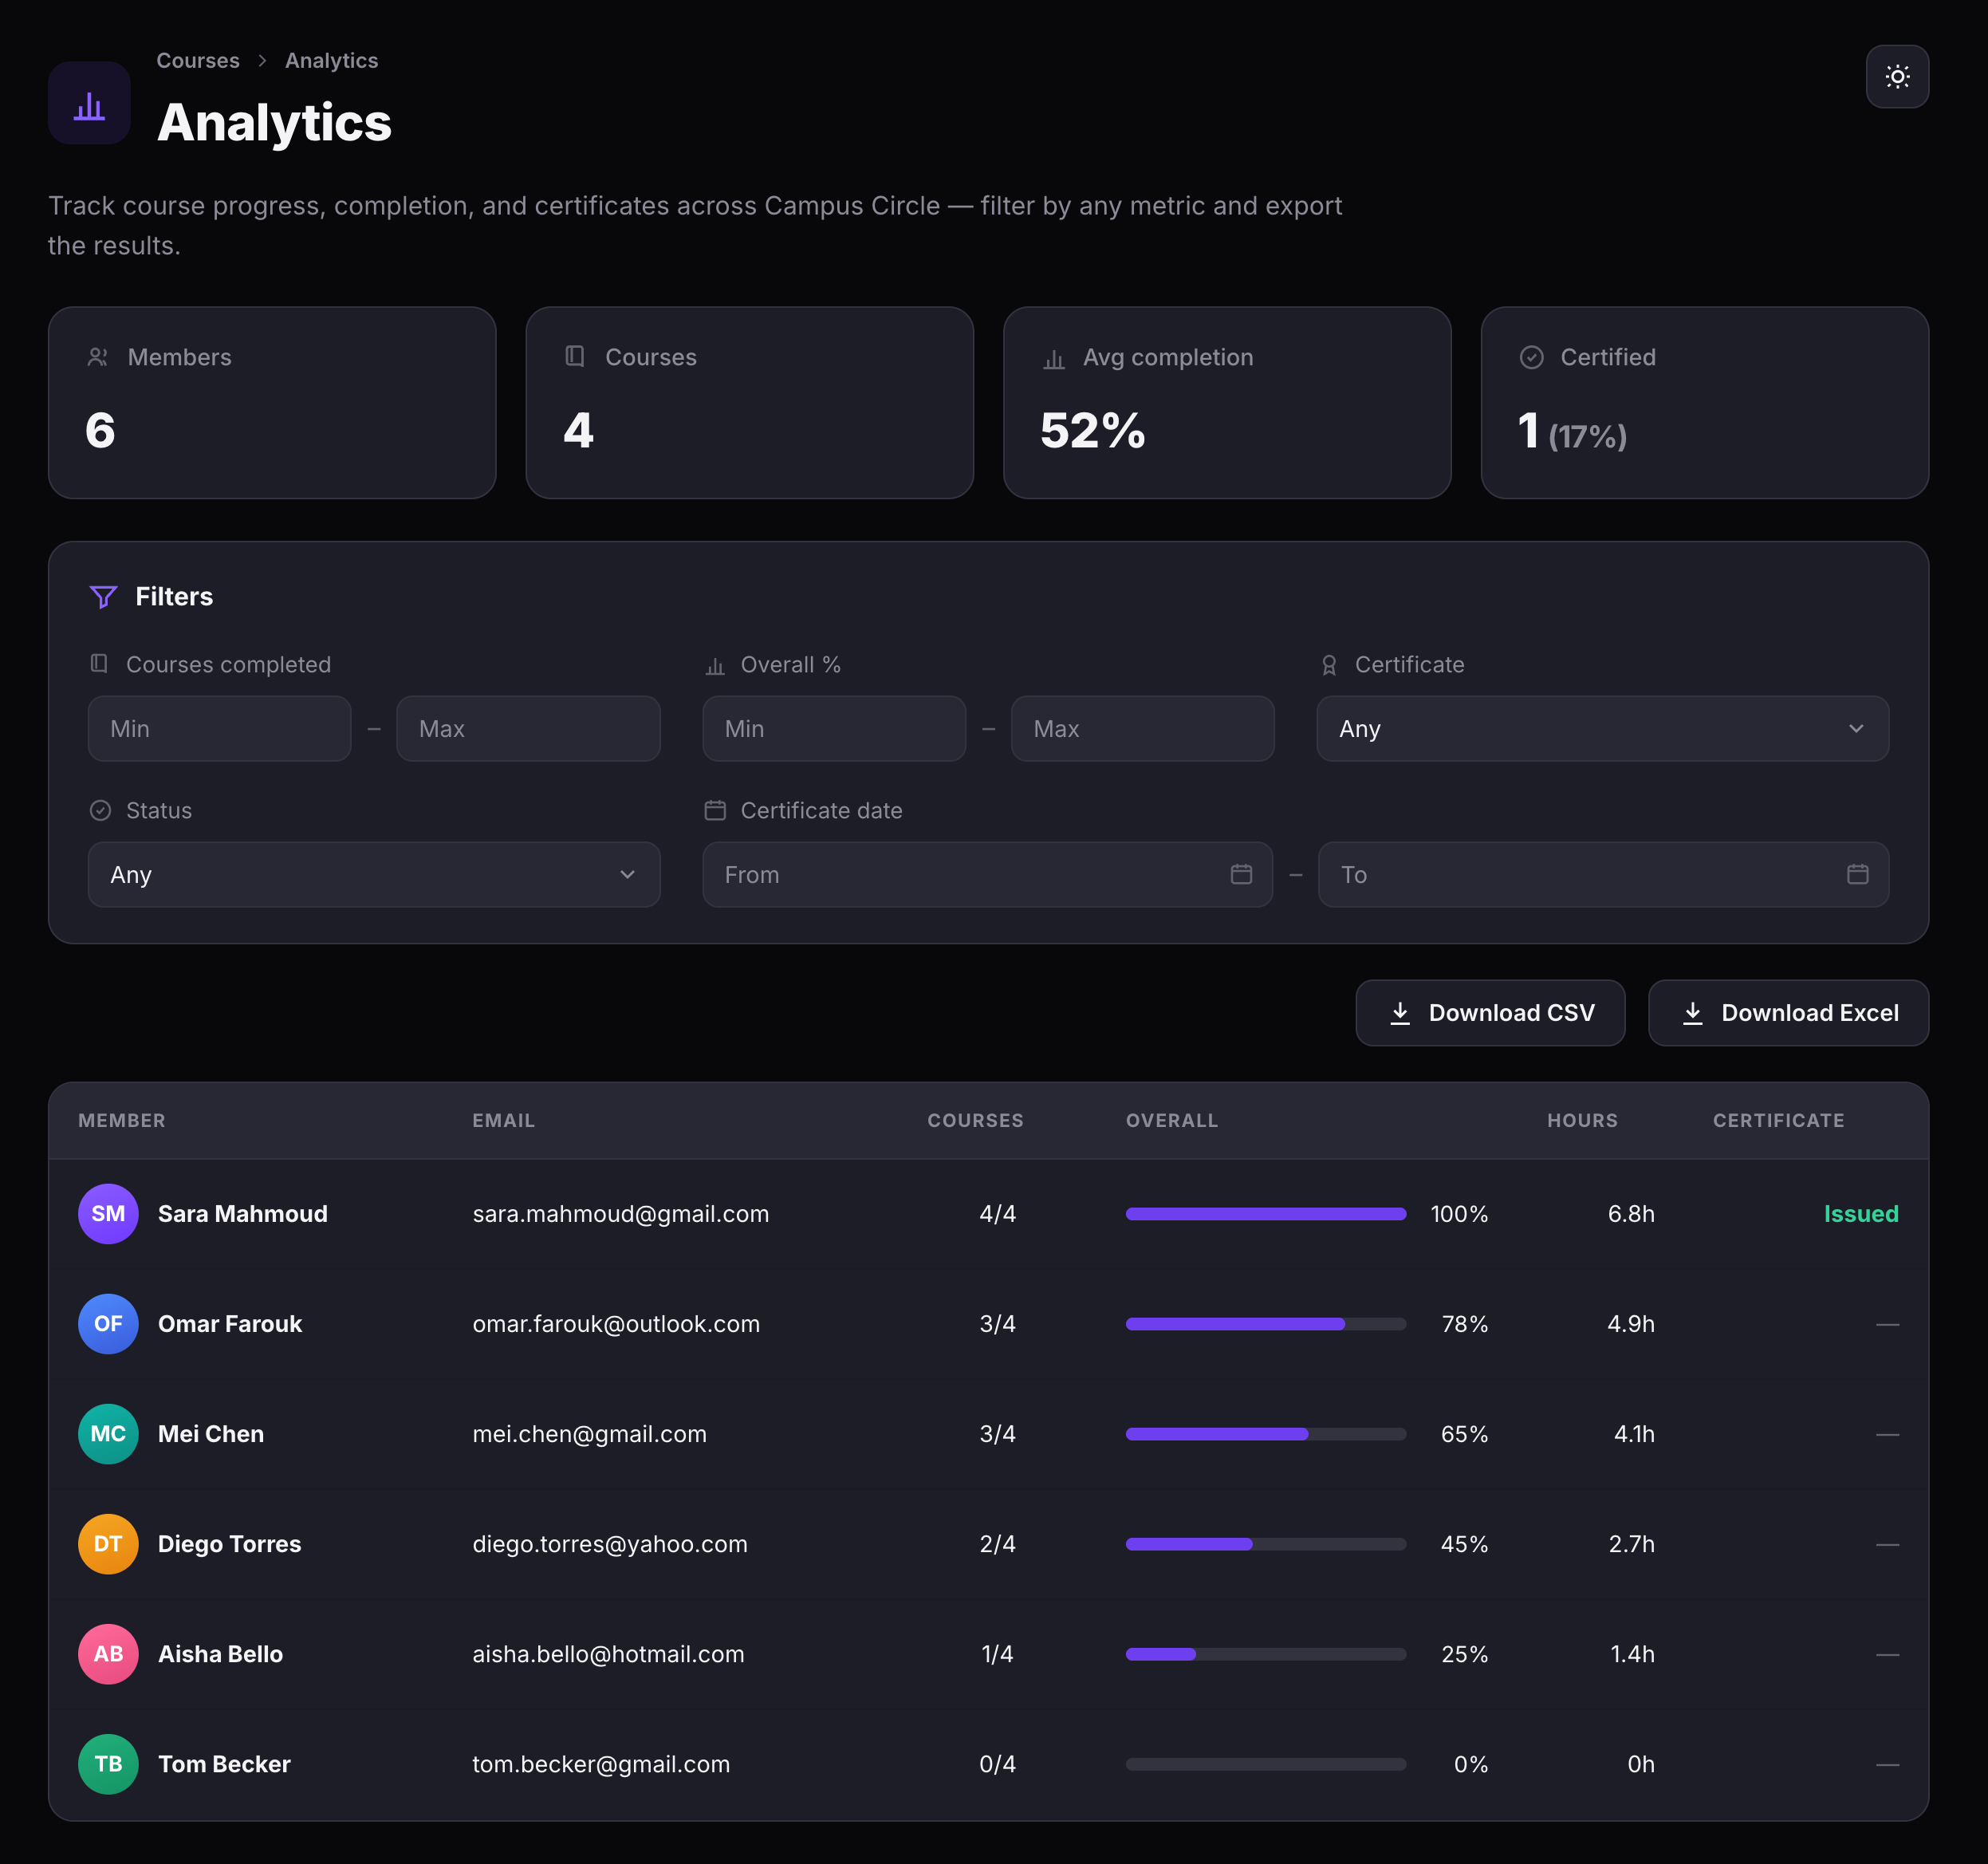Click the Certificate ribbon icon in filters
This screenshot has width=1988, height=1864.
pyautogui.click(x=1328, y=665)
